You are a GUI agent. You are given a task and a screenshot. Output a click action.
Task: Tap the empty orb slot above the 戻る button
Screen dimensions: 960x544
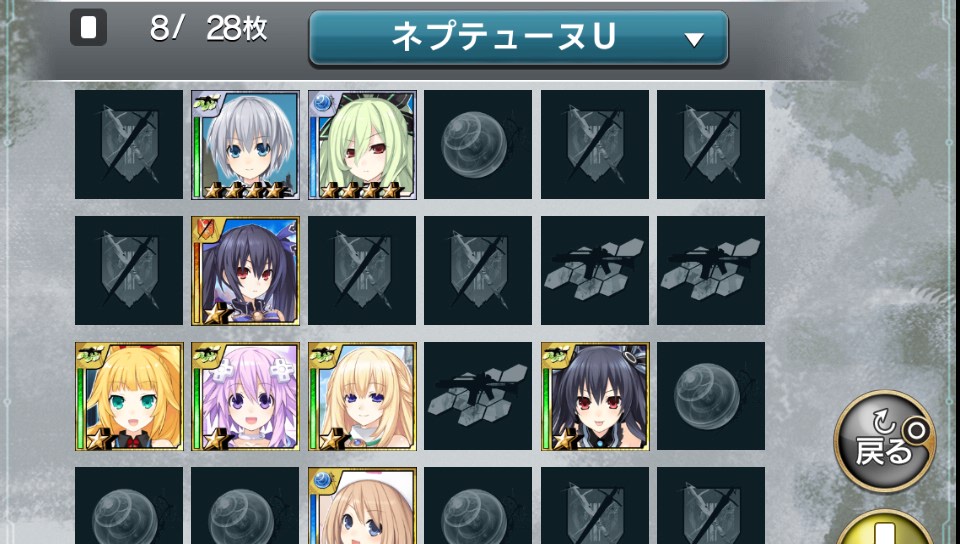[711, 396]
